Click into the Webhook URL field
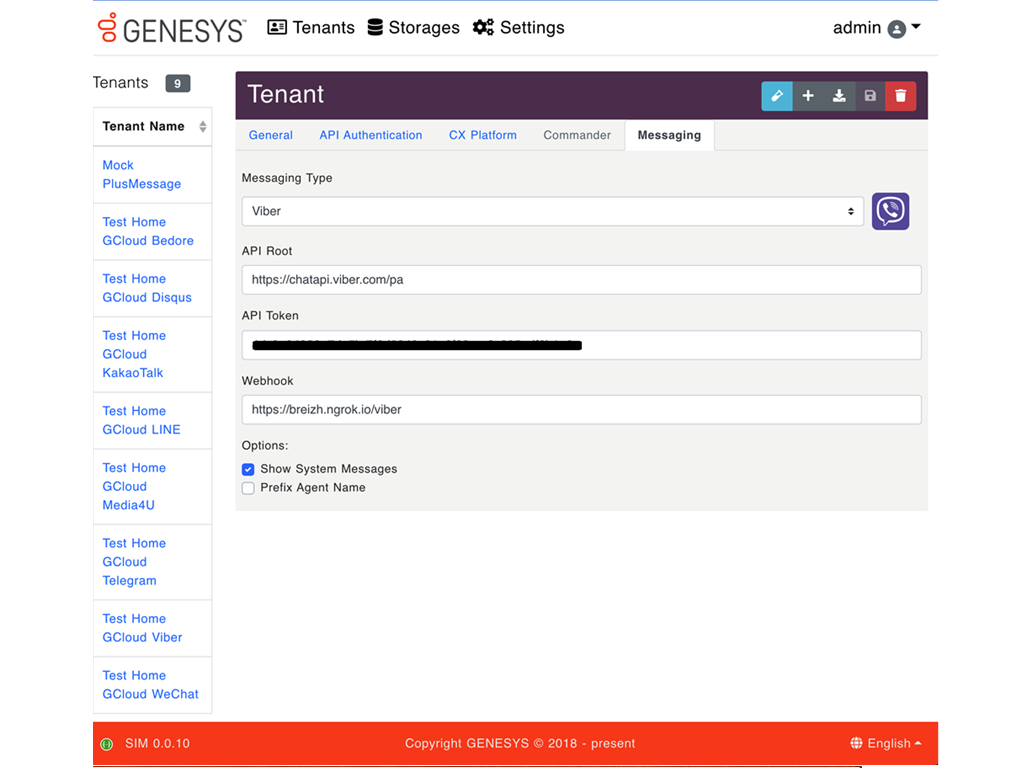The width and height of the screenshot is (1024, 768). pos(581,409)
